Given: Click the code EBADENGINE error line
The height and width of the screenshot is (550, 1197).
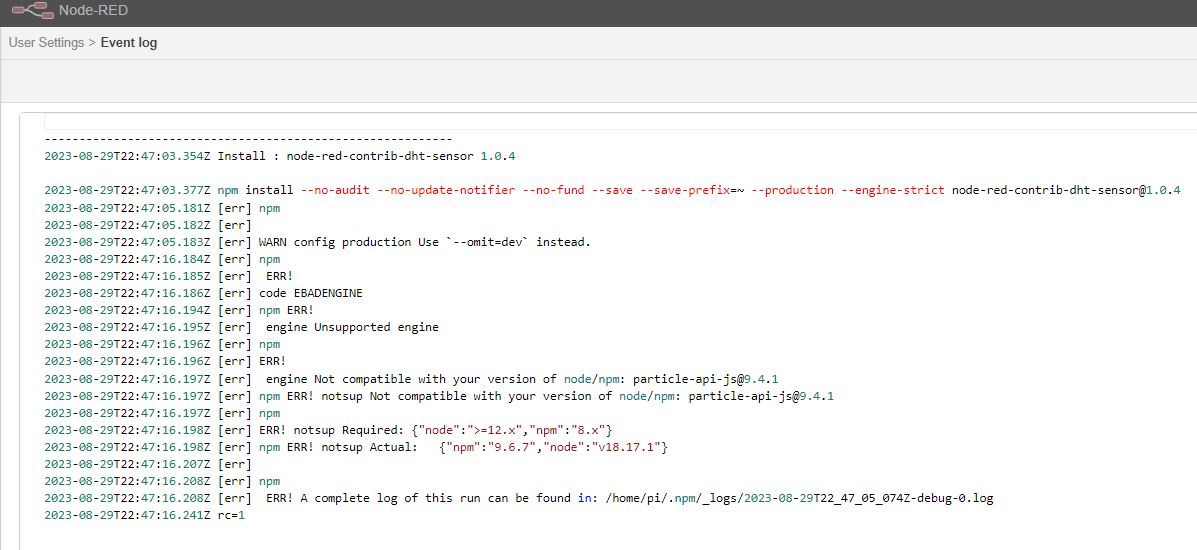Looking at the screenshot, I should [310, 293].
